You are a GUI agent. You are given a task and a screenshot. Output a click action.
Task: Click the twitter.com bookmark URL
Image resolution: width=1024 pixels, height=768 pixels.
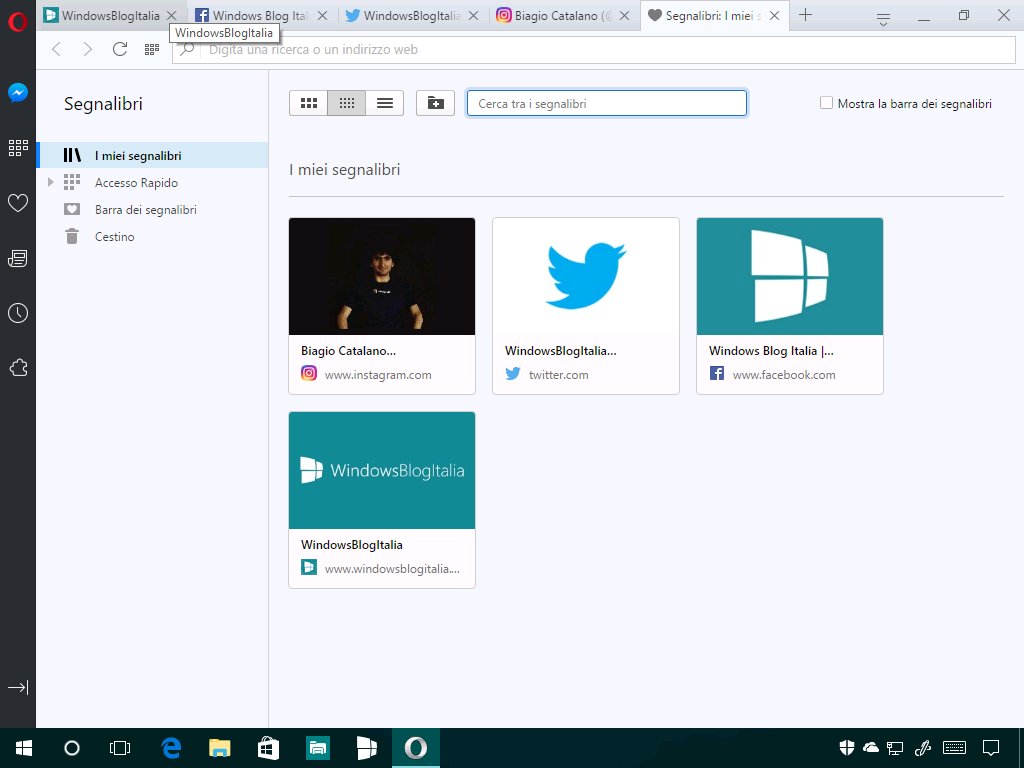(558, 375)
